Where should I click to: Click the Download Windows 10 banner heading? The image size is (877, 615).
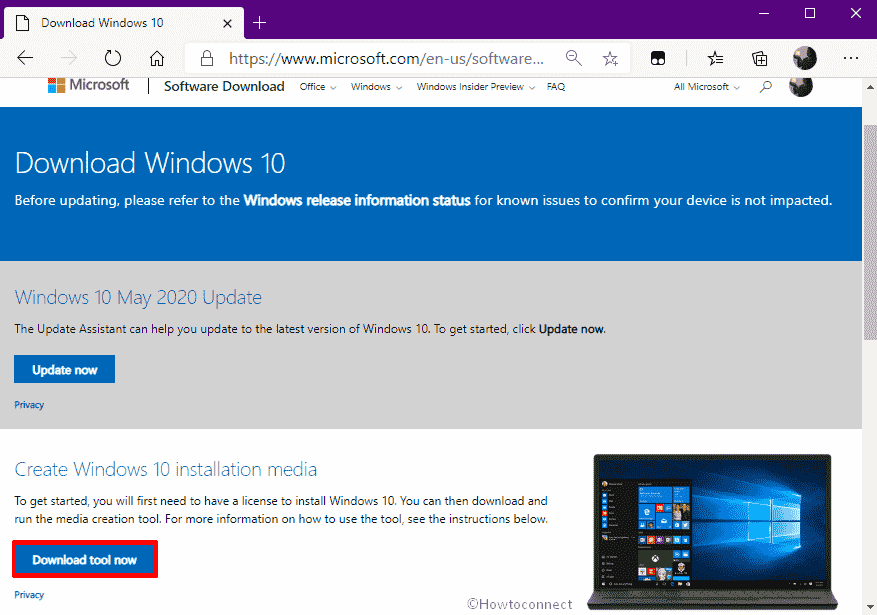click(x=150, y=163)
